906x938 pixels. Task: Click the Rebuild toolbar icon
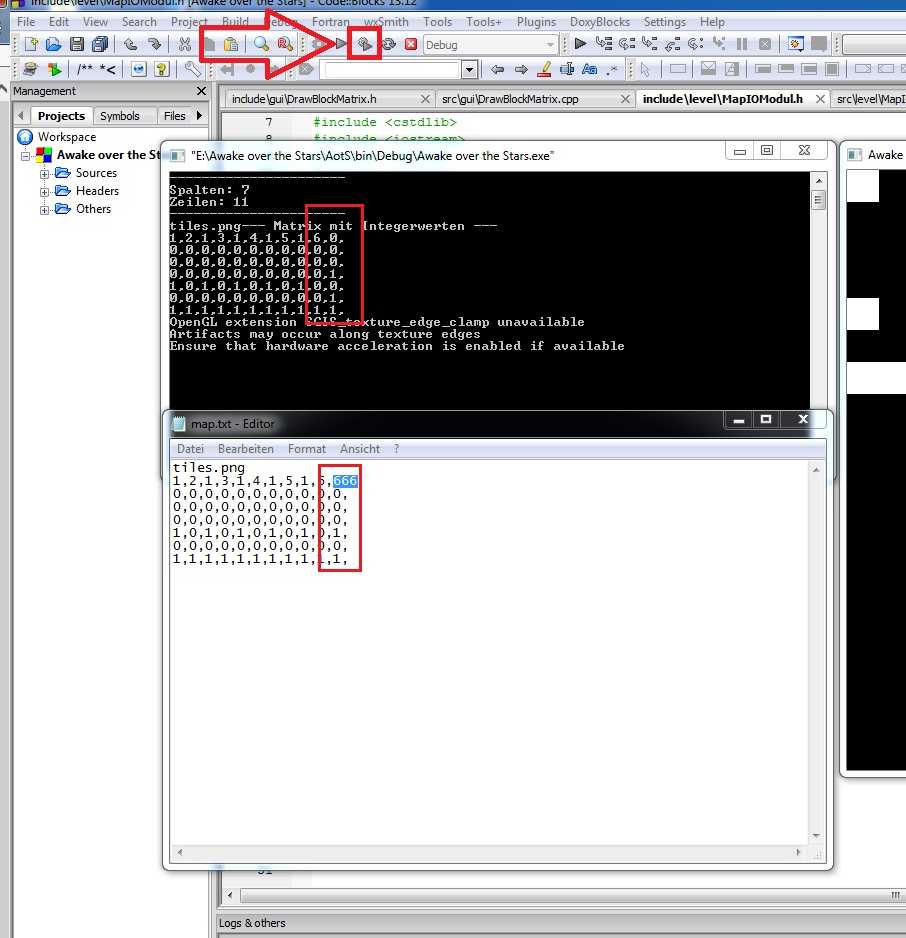(x=388, y=44)
